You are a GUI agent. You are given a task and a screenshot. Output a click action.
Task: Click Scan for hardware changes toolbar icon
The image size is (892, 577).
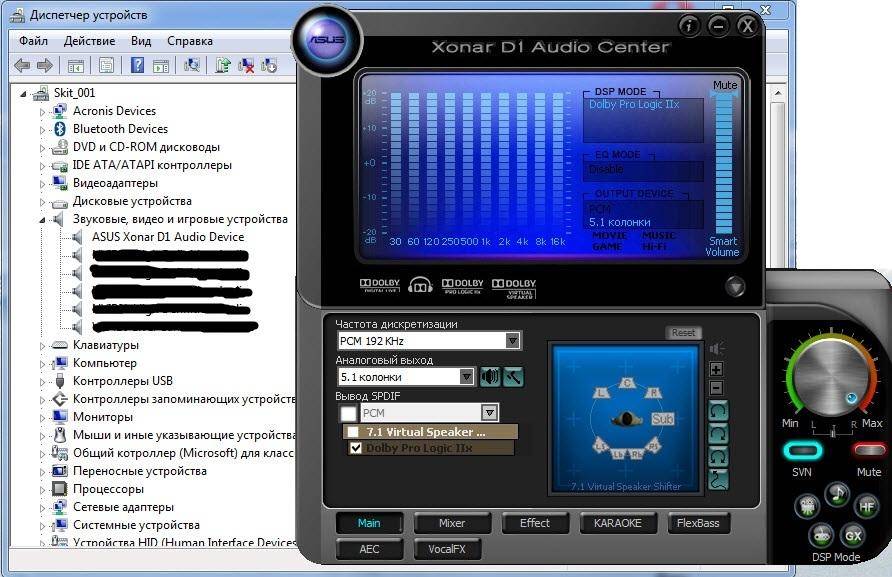192,65
